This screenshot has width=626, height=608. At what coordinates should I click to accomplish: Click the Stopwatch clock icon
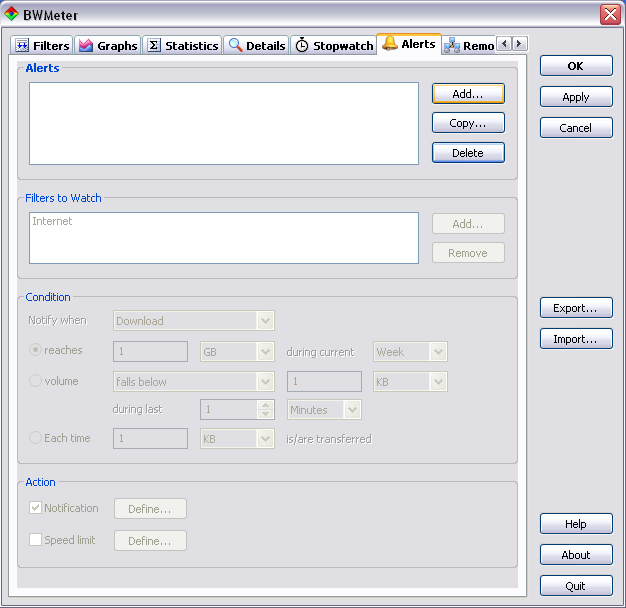(x=302, y=46)
